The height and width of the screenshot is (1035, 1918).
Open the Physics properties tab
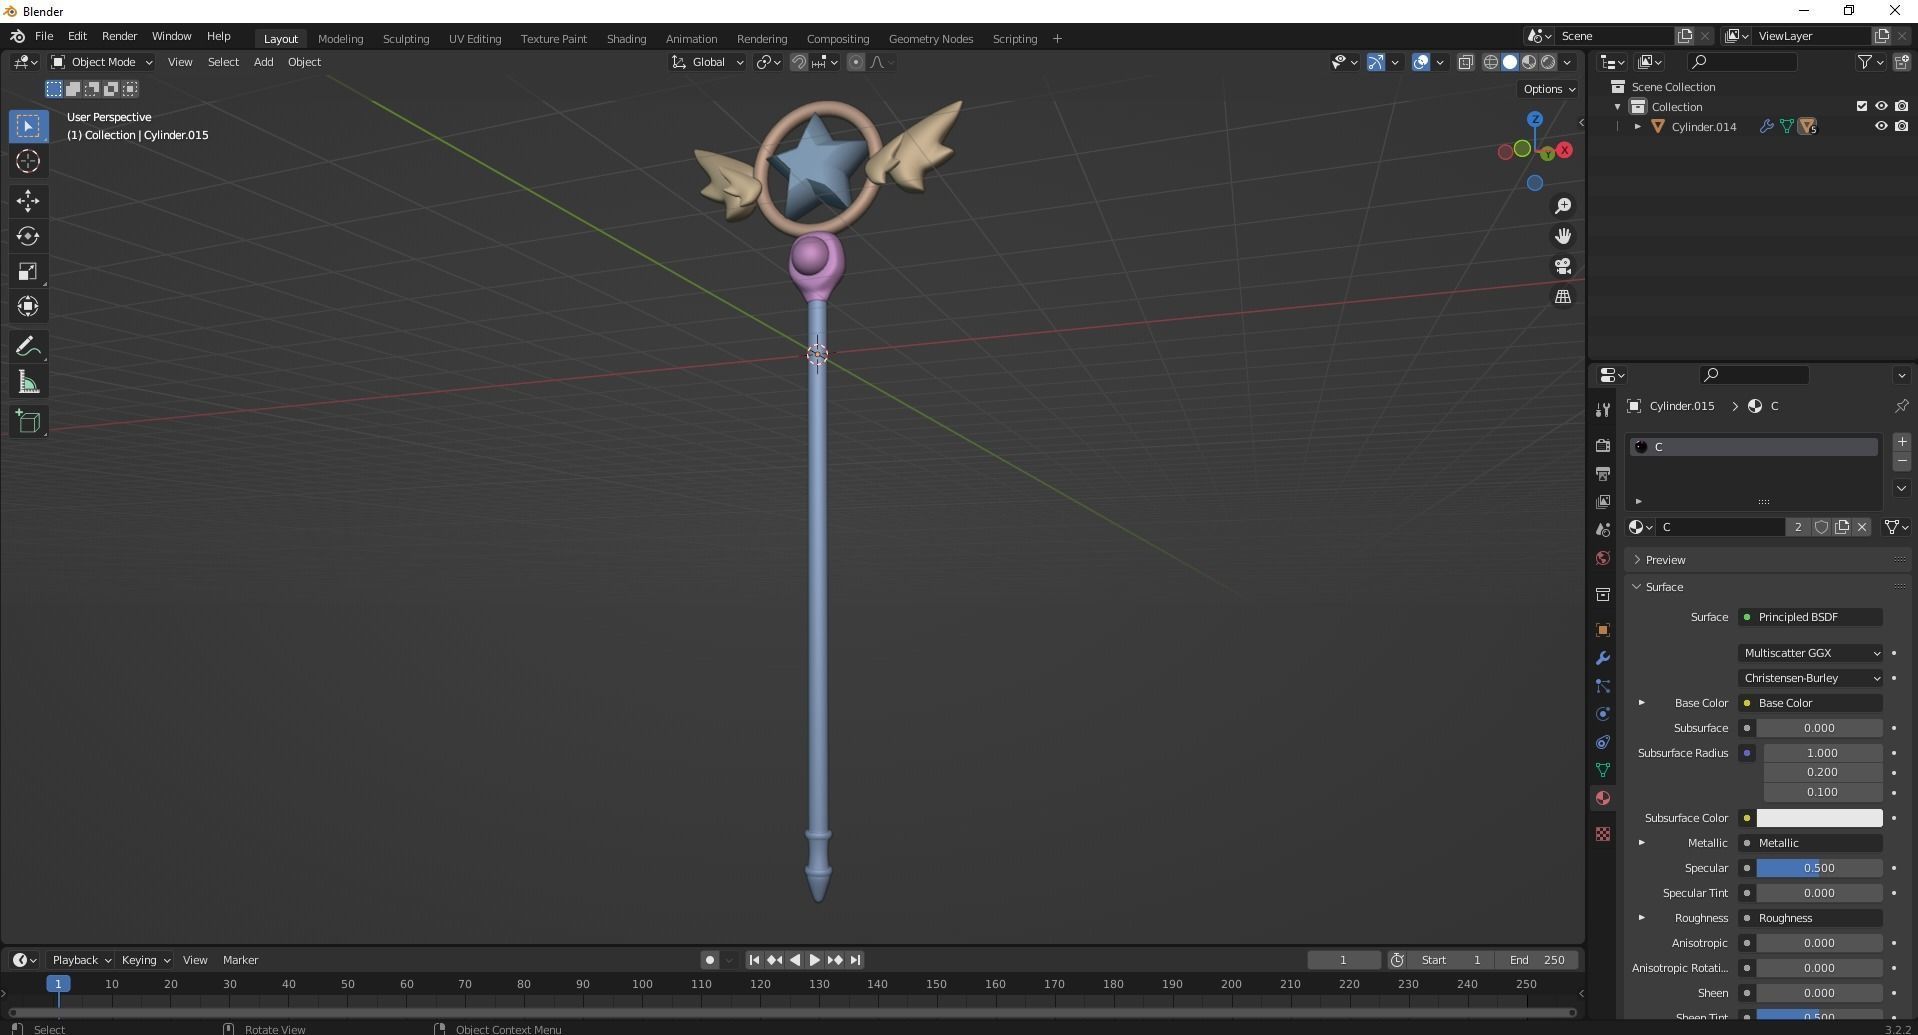pyautogui.click(x=1603, y=714)
